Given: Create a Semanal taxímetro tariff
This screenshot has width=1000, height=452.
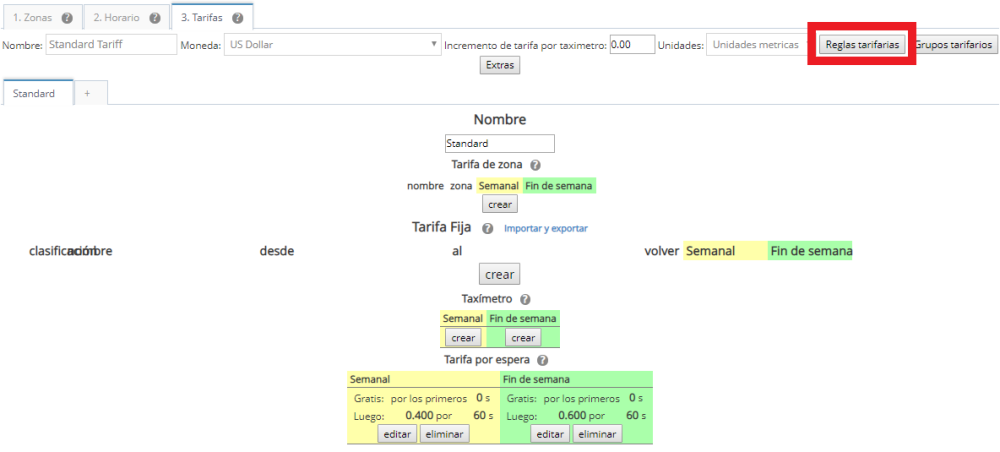Looking at the screenshot, I should (462, 338).
